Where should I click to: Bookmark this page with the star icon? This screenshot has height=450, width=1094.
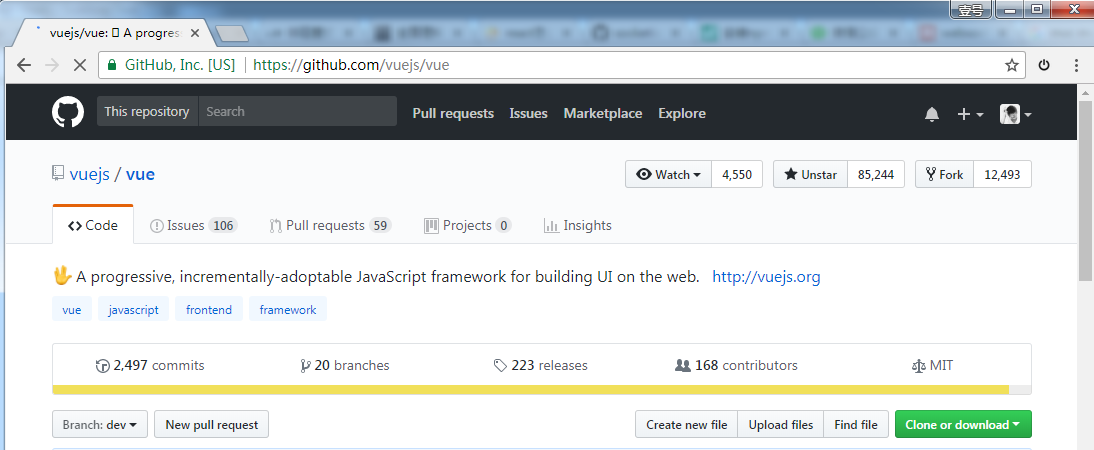(1012, 65)
